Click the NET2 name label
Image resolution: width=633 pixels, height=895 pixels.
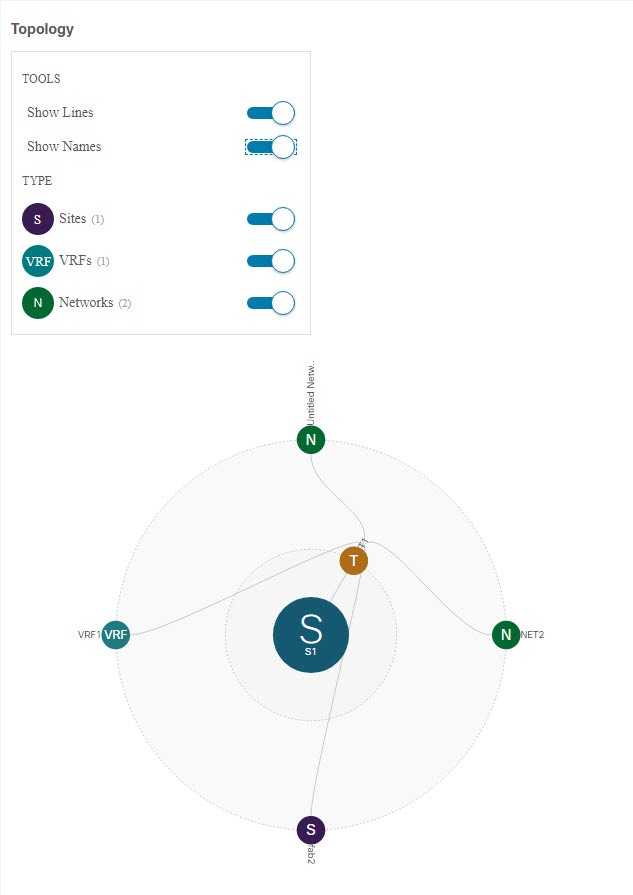coord(532,635)
